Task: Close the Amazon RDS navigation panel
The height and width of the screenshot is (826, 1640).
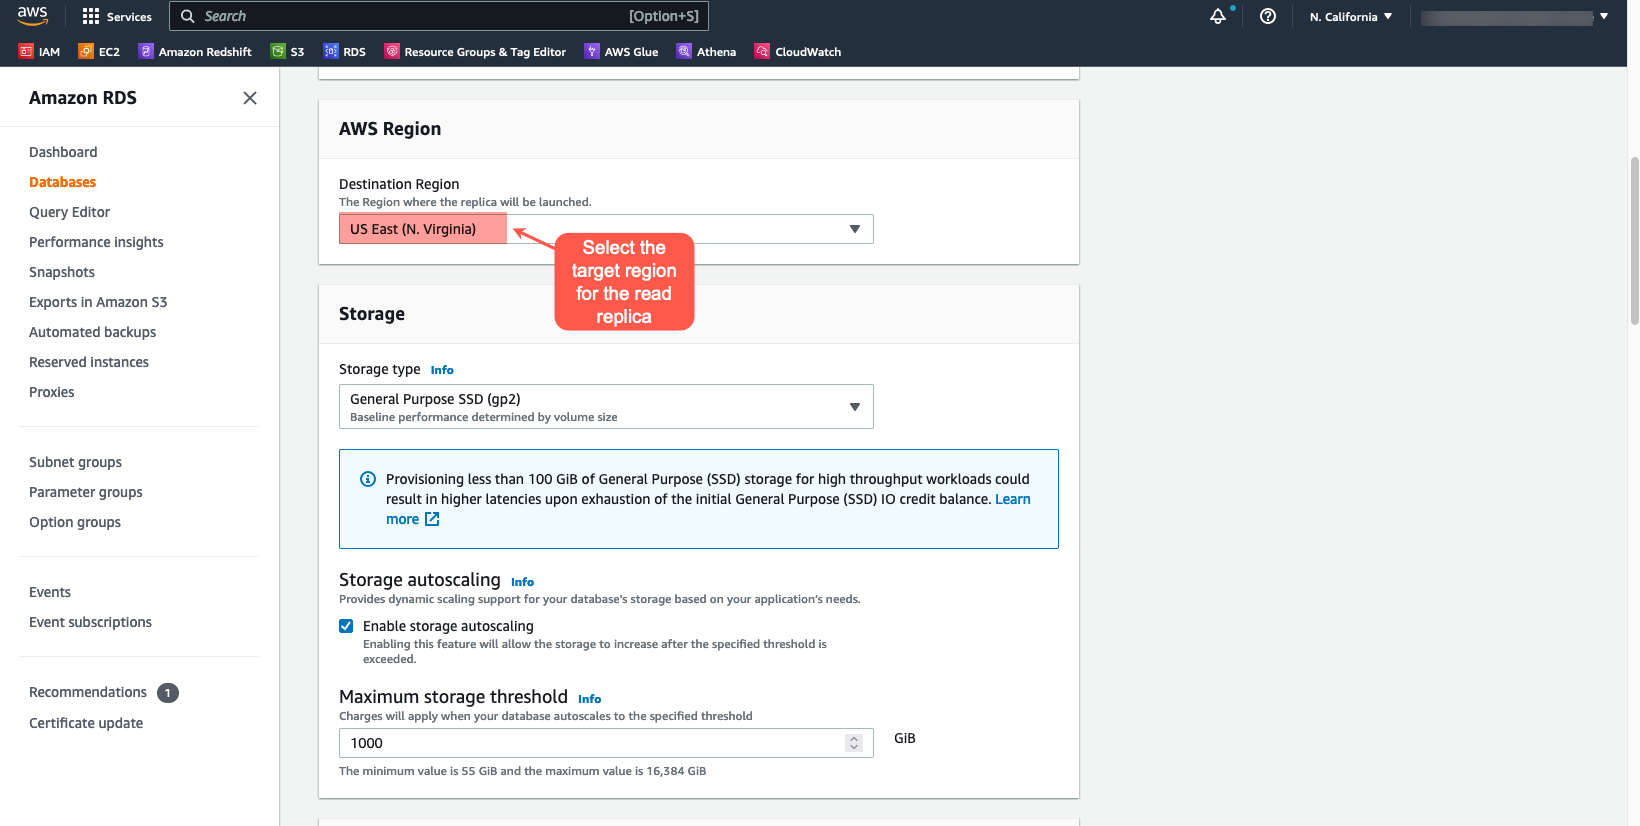Action: click(250, 98)
